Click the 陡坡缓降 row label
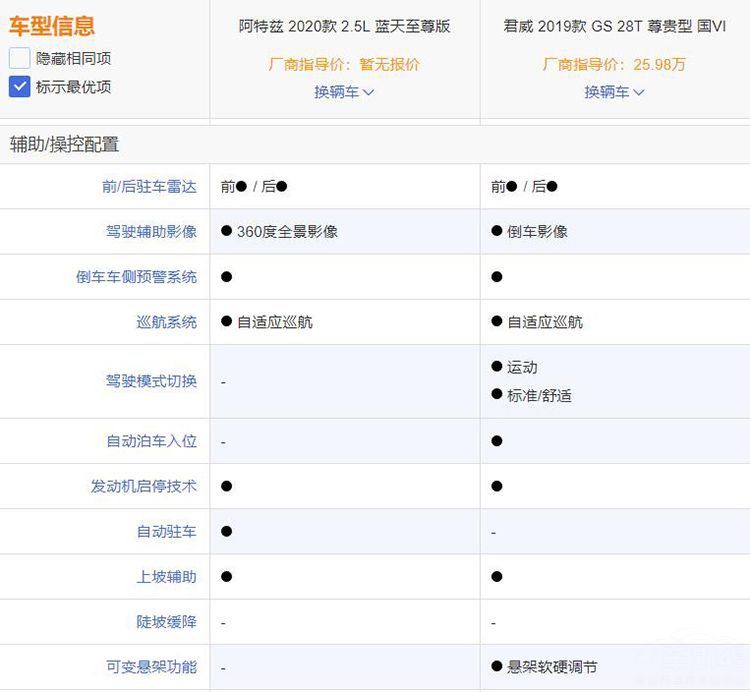This screenshot has height=692, width=750. pos(166,622)
